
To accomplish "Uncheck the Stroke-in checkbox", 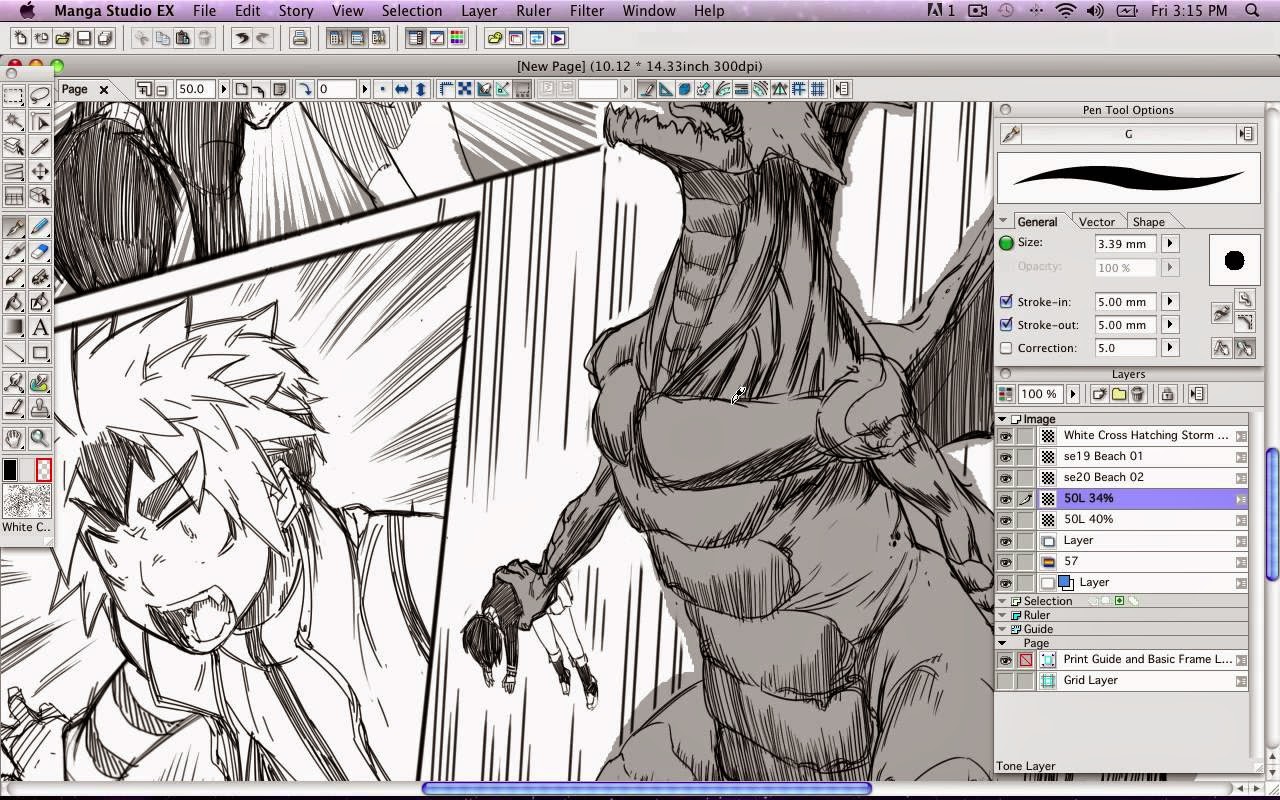I will (1006, 302).
